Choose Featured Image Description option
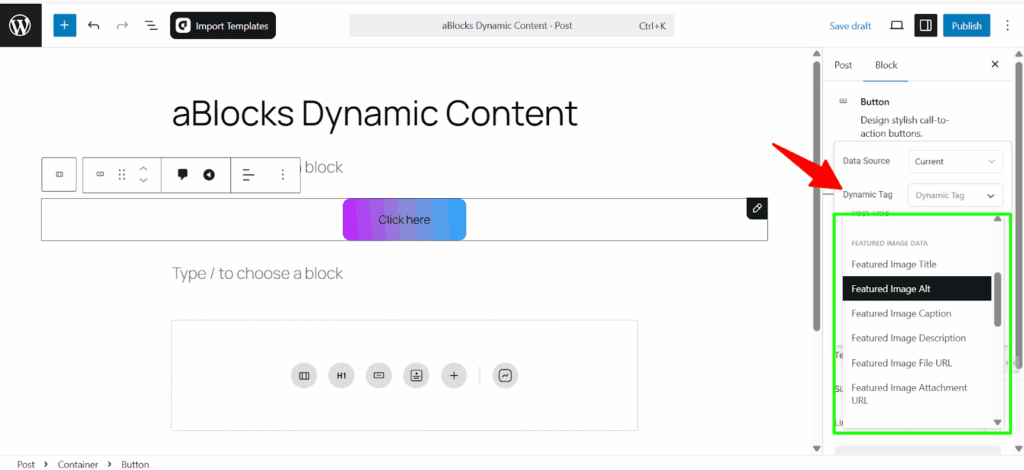1024x470 pixels. 917,338
